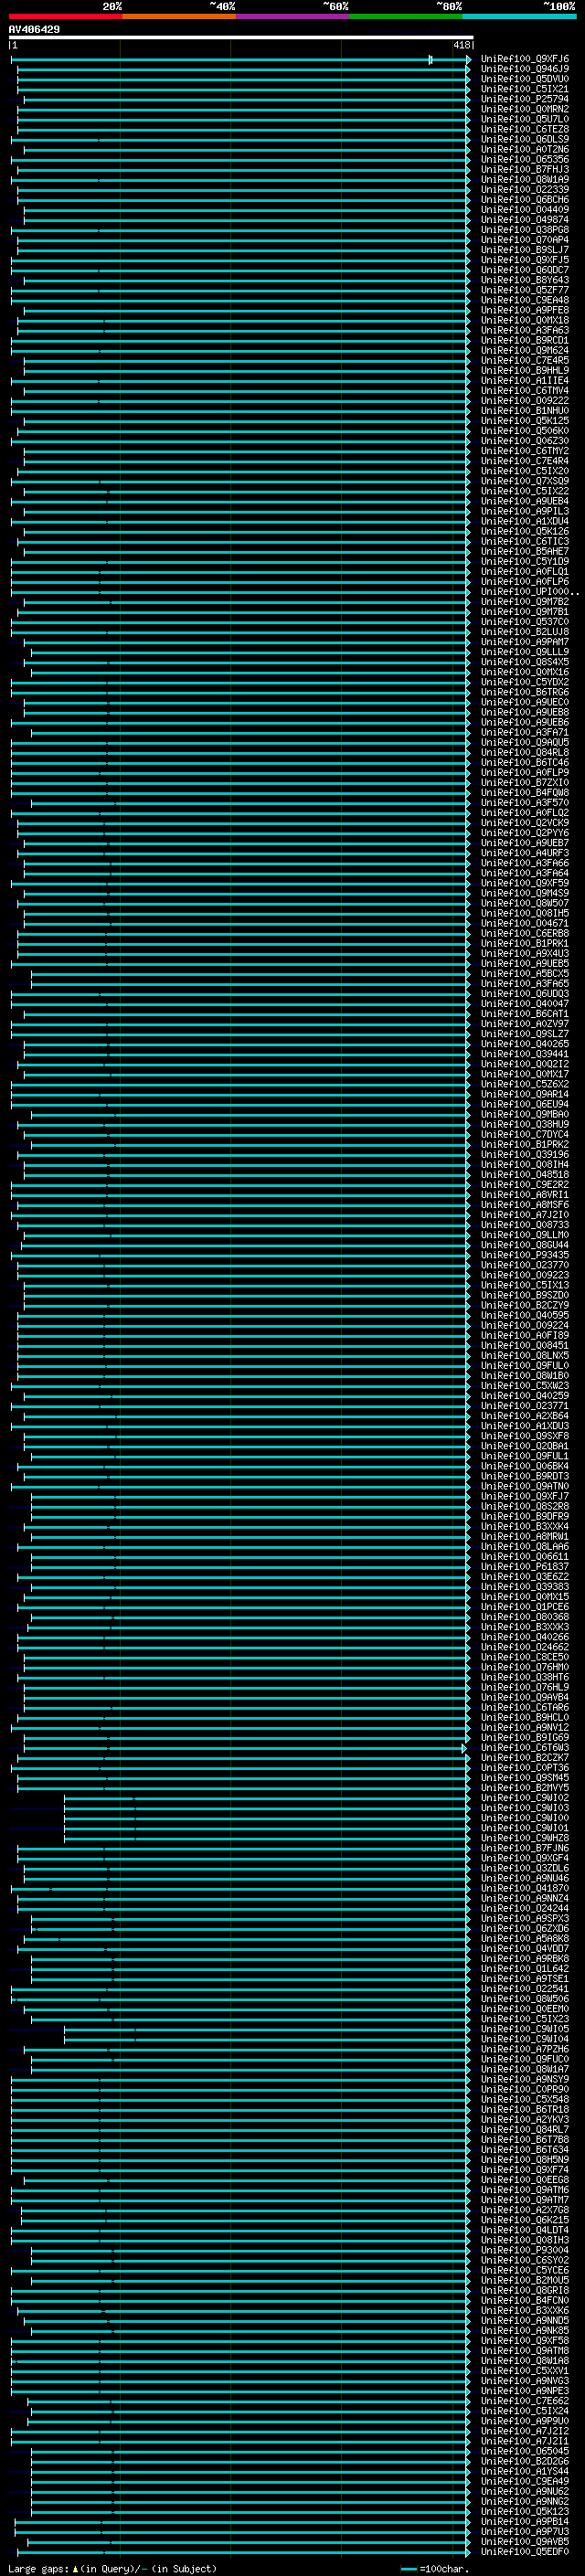The width and height of the screenshot is (585, 2576).
Task: Select hit label UniRef100_A1IIE4
Action: pos(525,381)
